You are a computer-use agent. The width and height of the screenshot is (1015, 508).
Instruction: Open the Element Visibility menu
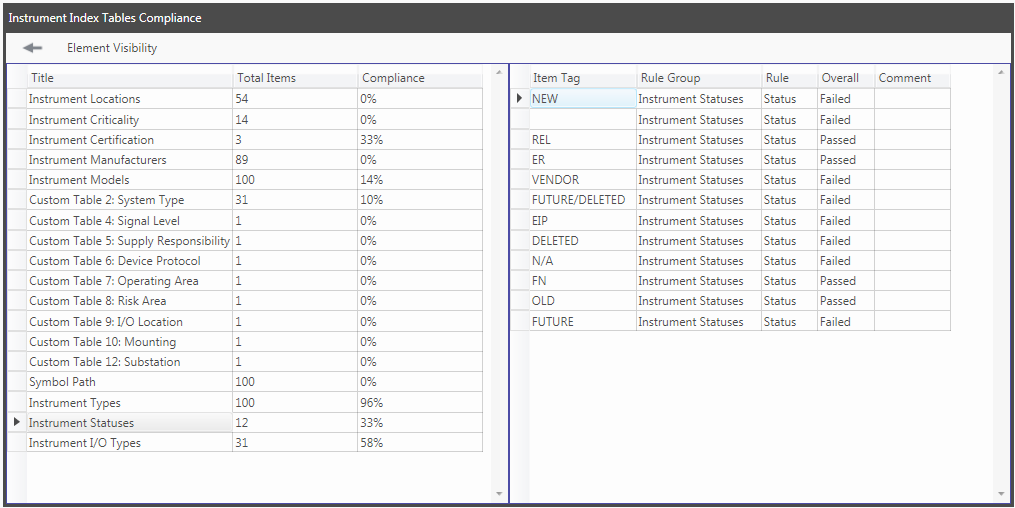[112, 48]
